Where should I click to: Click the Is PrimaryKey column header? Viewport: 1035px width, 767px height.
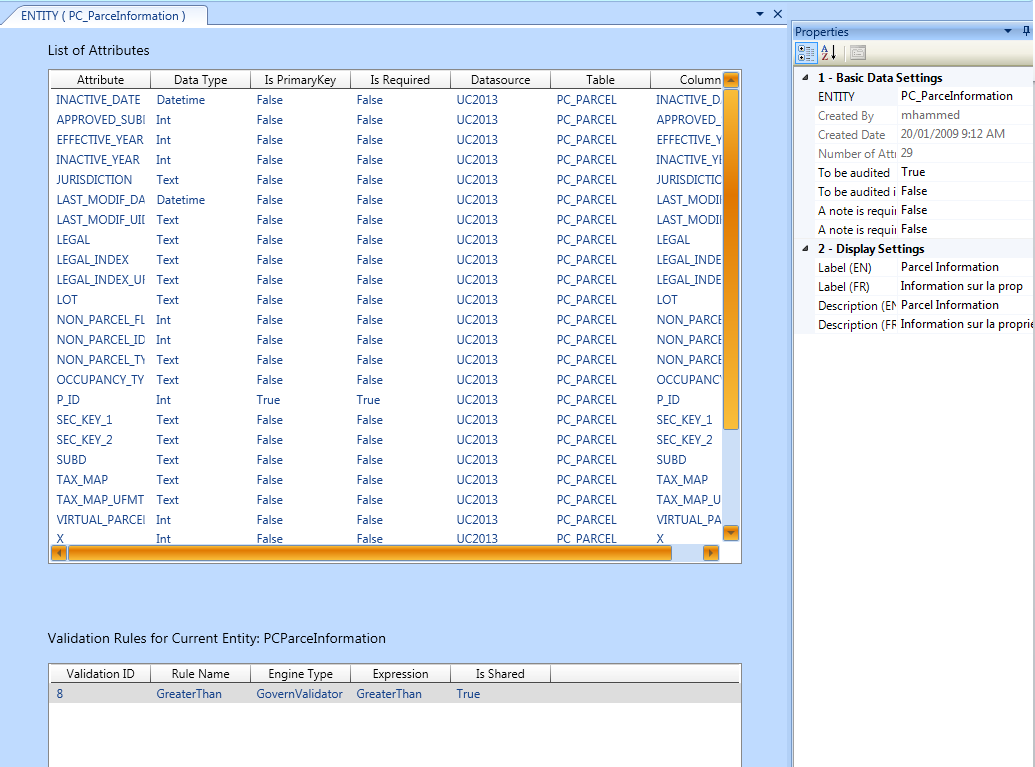(x=300, y=80)
